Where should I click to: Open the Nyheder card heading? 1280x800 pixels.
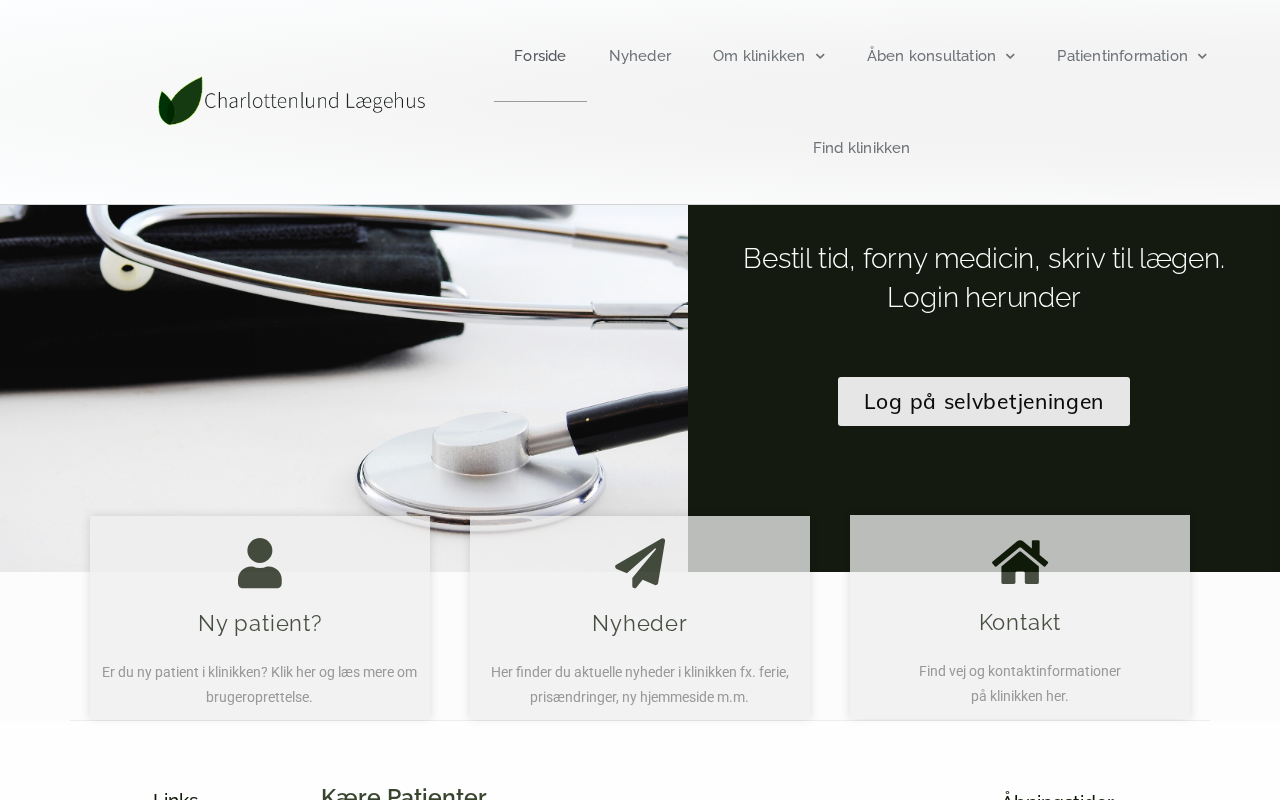click(640, 623)
